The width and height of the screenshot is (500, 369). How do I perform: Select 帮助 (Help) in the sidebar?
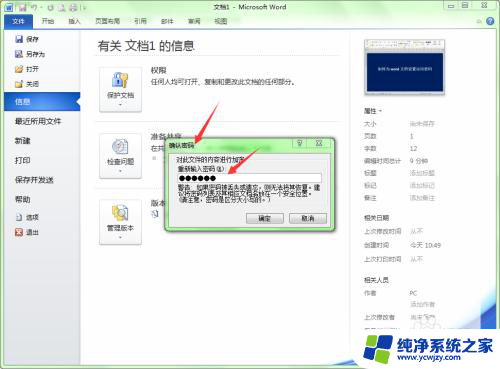[x=23, y=199]
